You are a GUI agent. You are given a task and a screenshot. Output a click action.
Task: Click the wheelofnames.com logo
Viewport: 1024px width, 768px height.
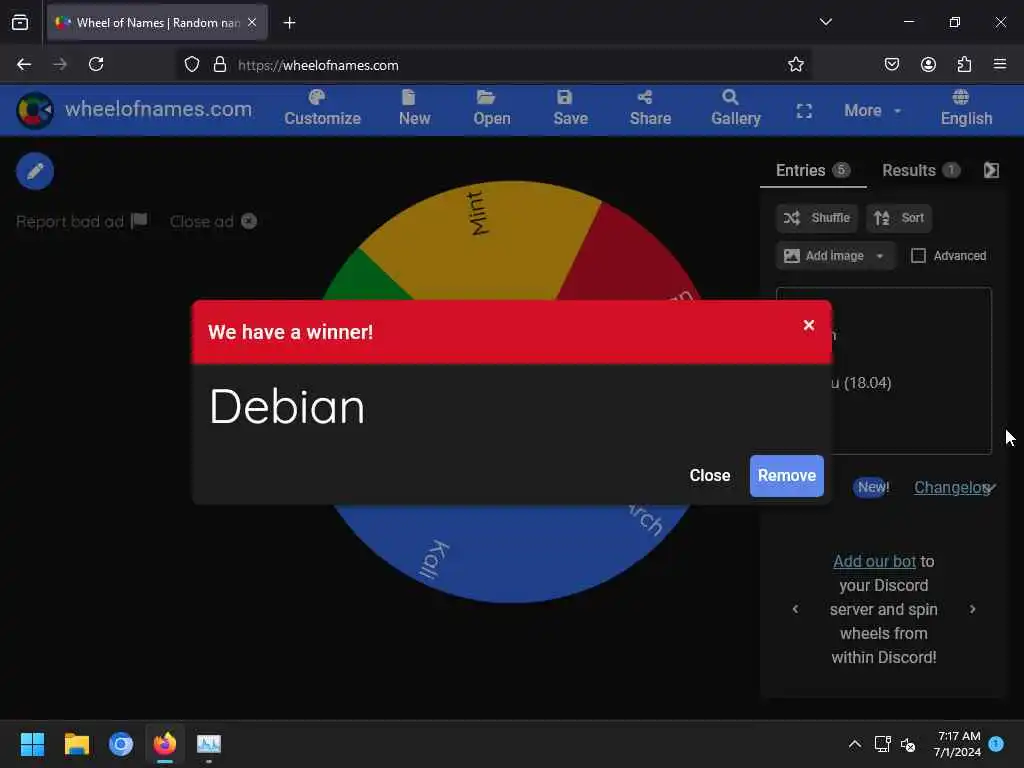pos(135,109)
